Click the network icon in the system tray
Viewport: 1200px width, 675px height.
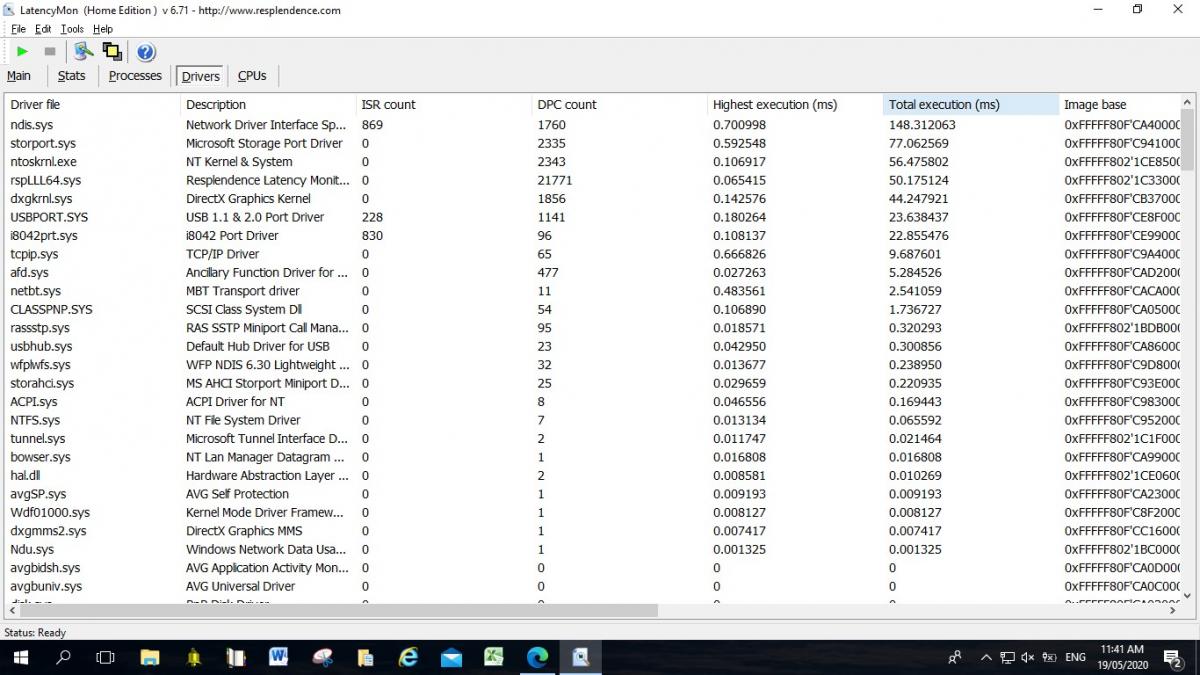point(1007,657)
